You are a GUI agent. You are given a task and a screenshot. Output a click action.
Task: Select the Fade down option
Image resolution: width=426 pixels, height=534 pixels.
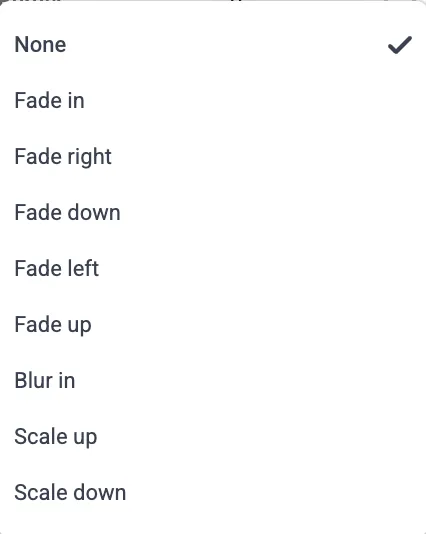213,213
